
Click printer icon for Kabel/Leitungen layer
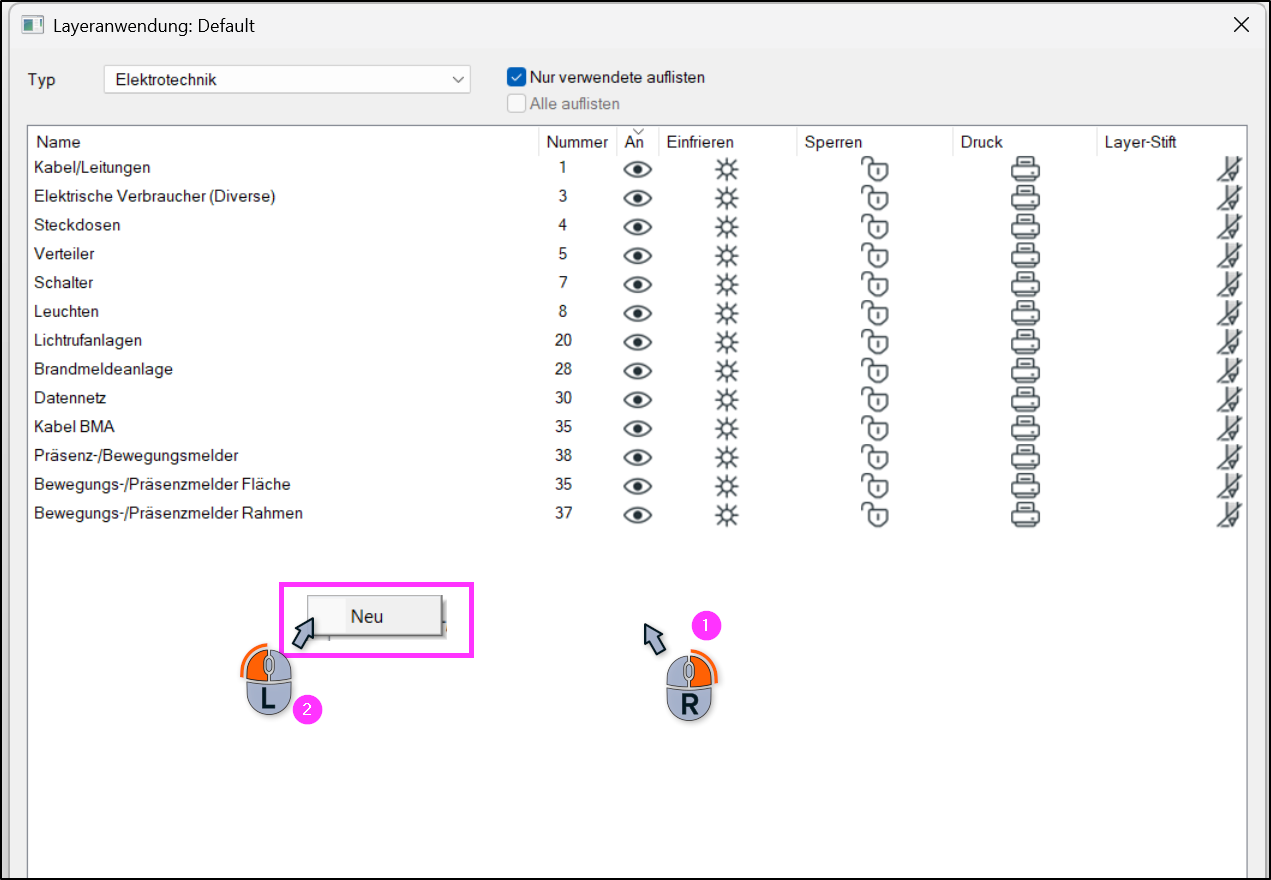pyautogui.click(x=1025, y=169)
